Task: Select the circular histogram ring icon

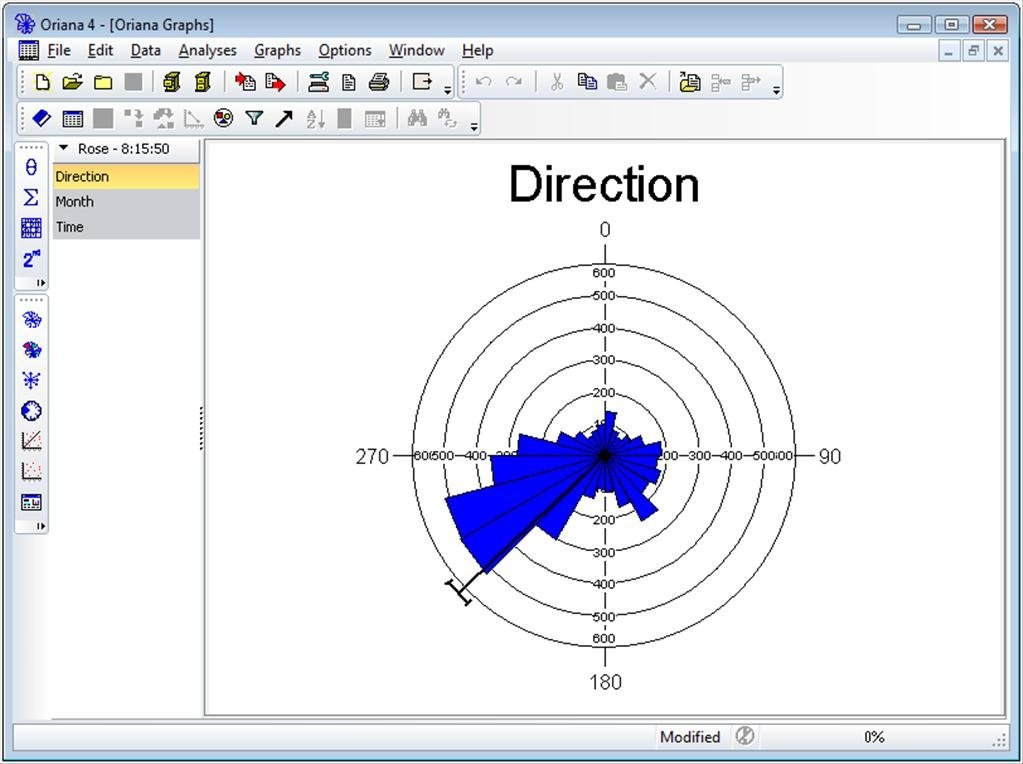Action: (31, 410)
